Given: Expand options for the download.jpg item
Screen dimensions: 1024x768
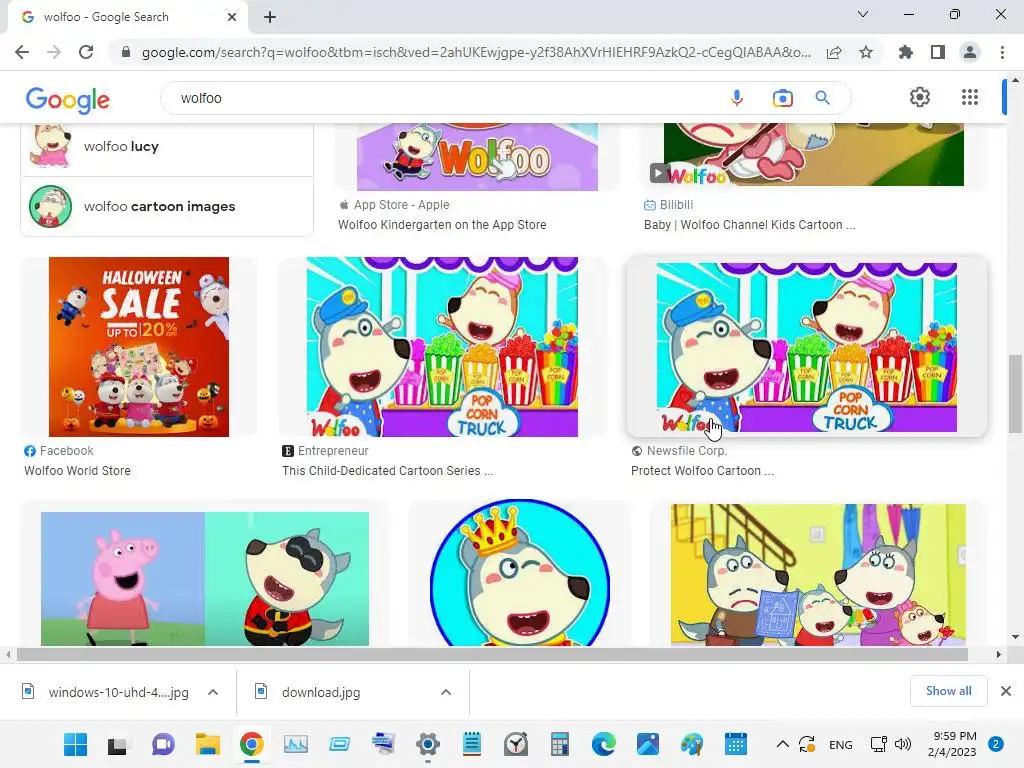Looking at the screenshot, I should (445, 692).
